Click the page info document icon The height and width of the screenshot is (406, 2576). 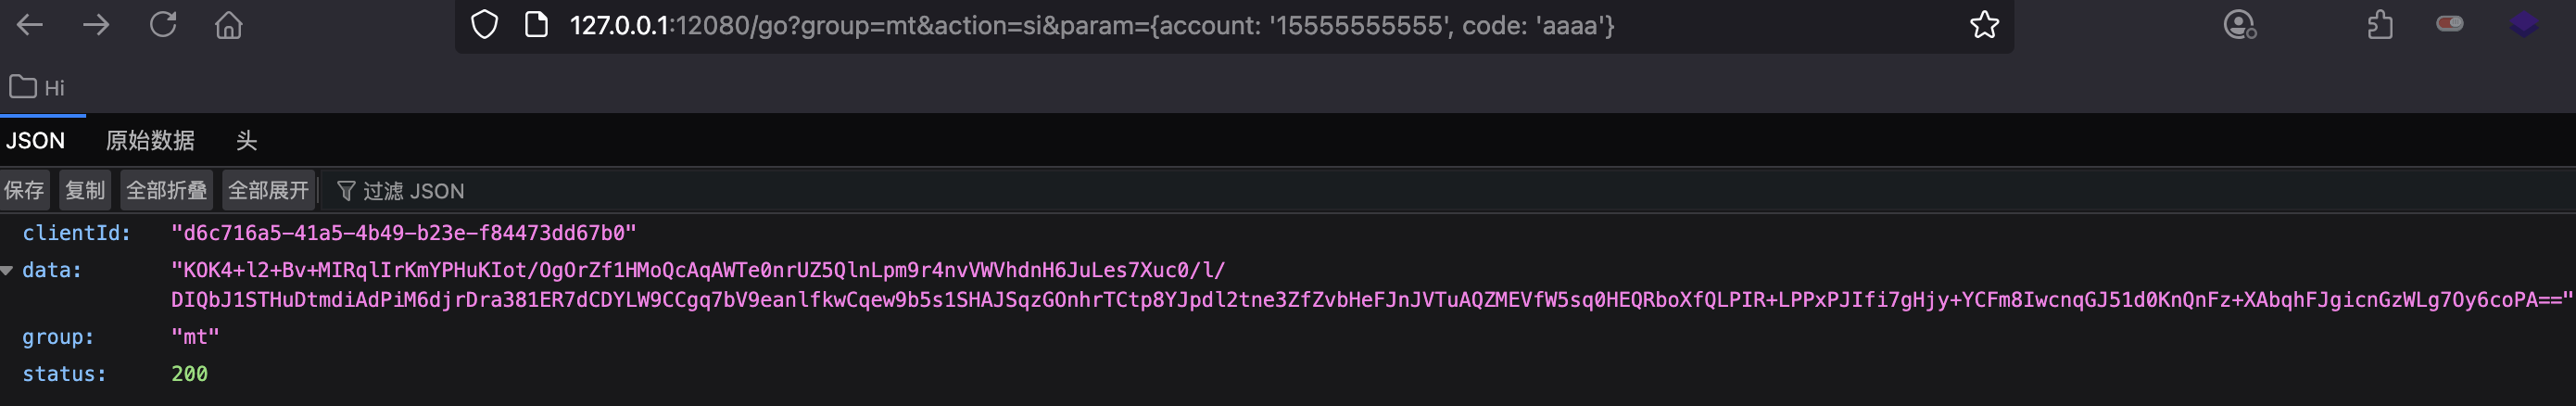[x=536, y=25]
